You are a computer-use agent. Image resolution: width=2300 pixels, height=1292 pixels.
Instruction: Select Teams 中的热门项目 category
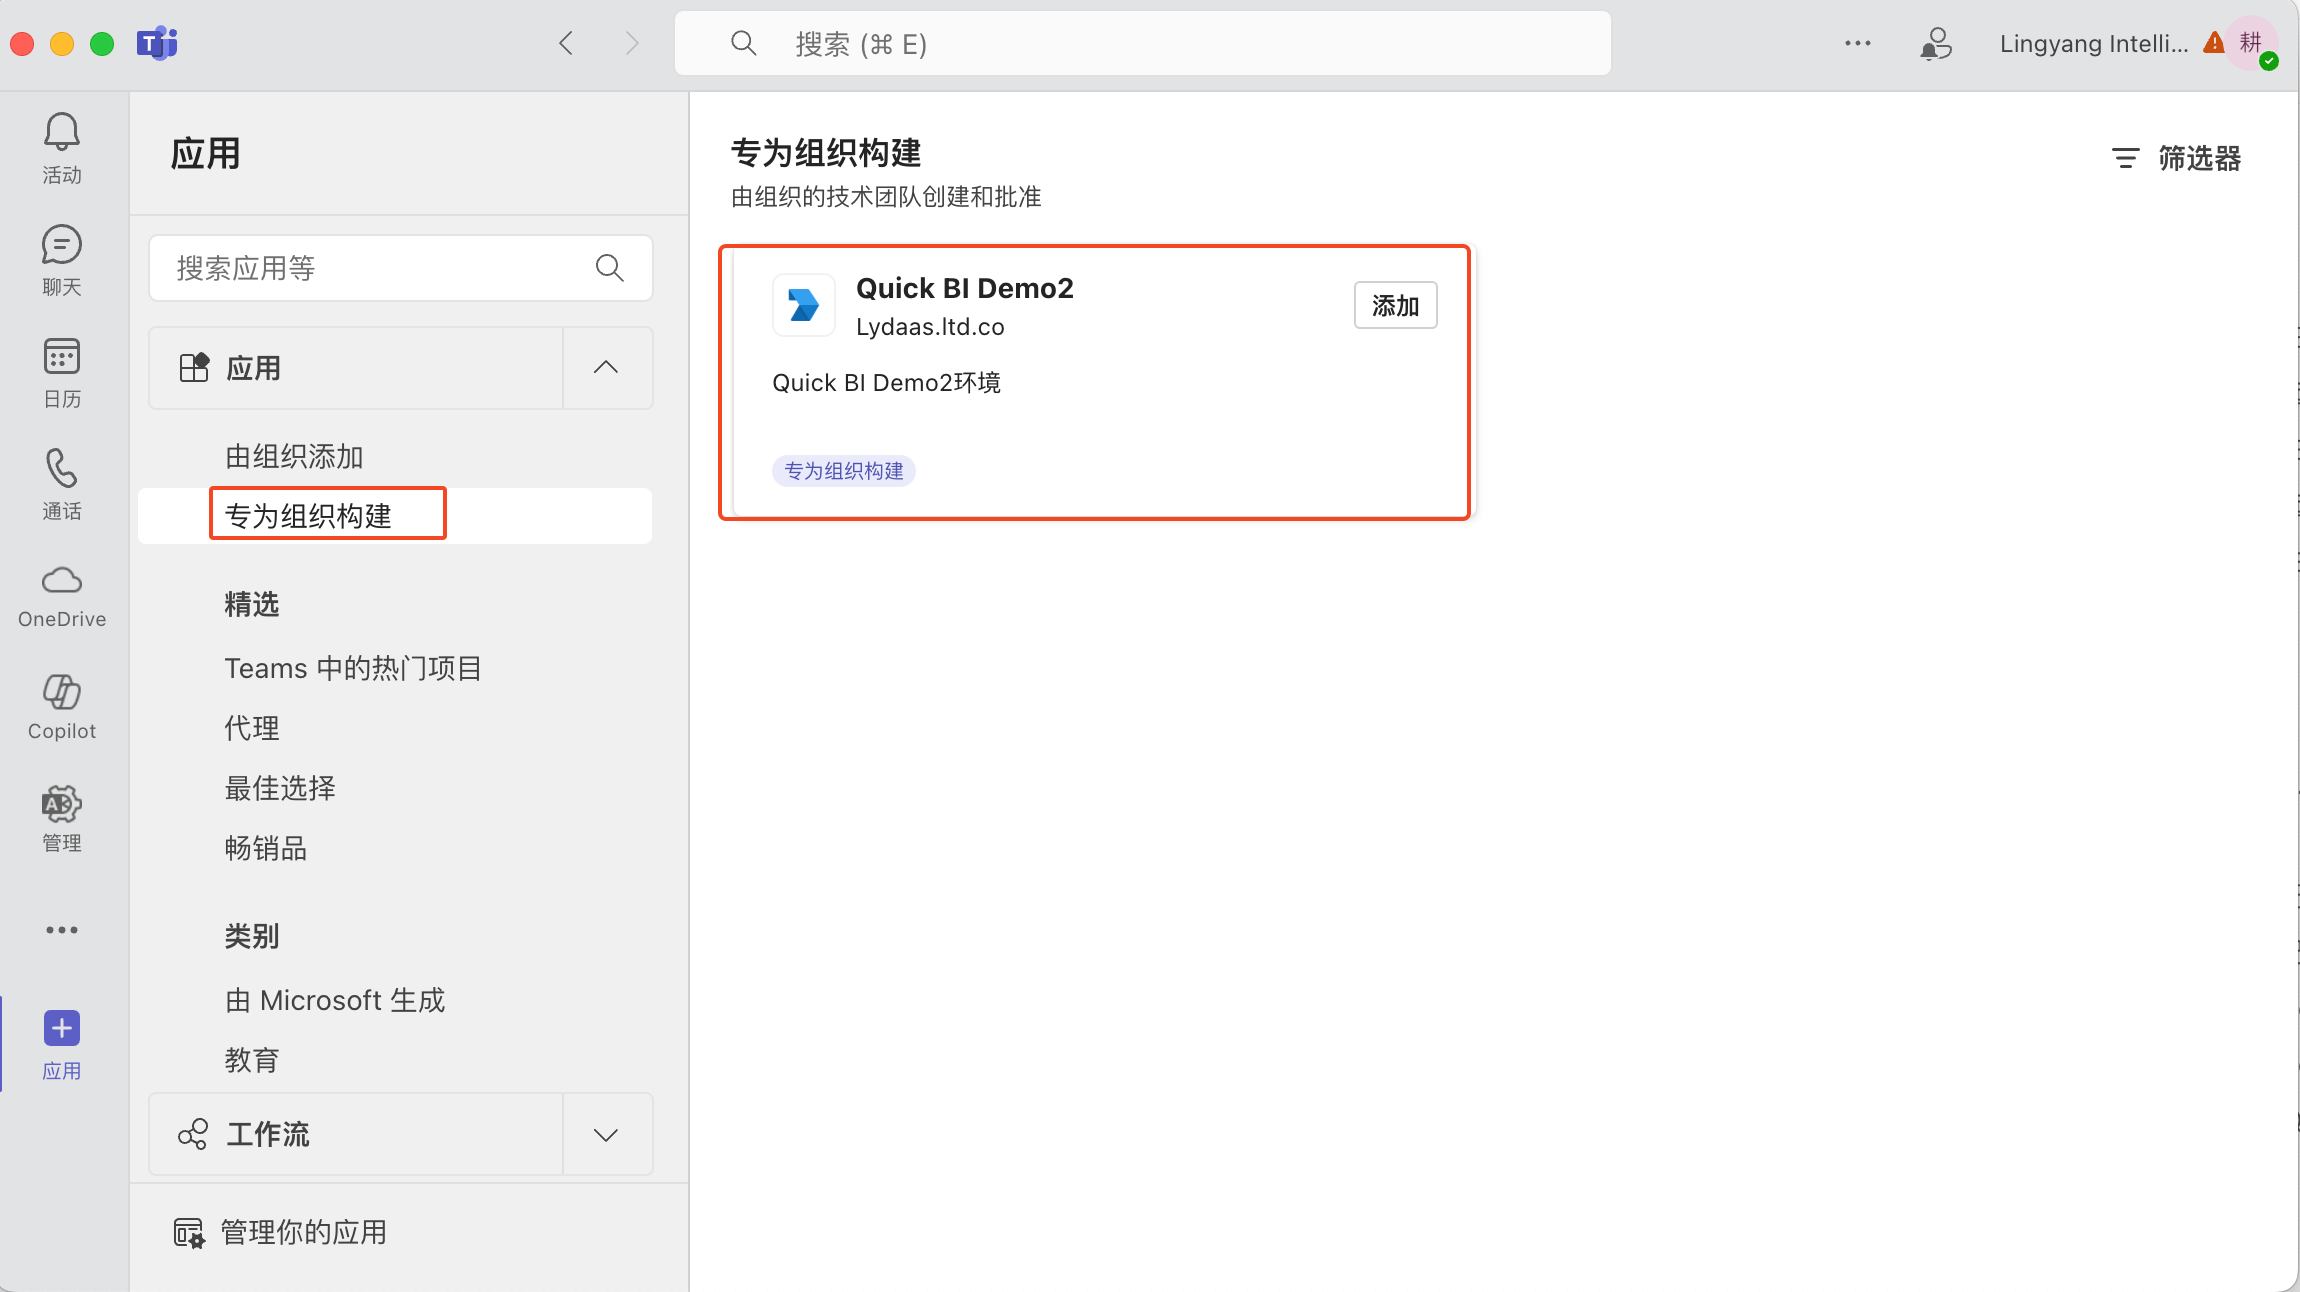pos(353,668)
